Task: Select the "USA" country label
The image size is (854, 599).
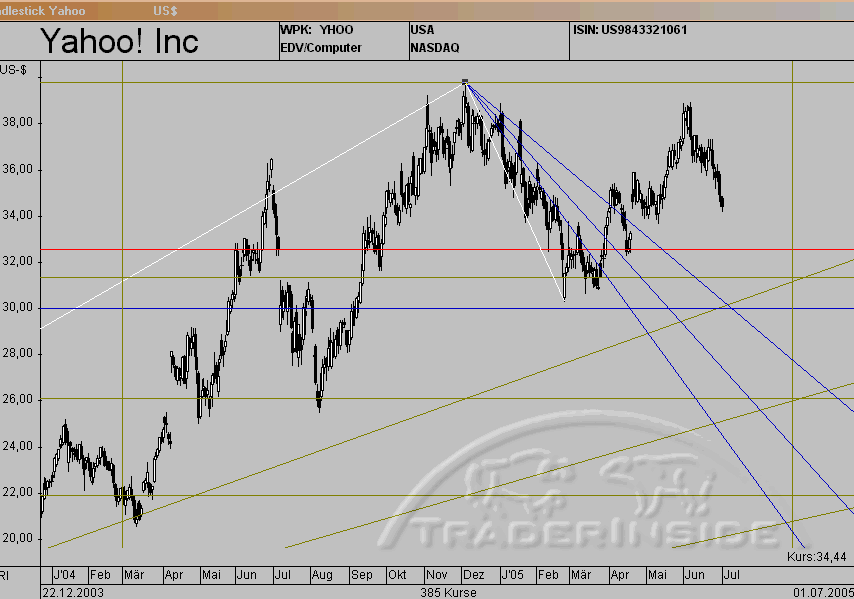Action: pyautogui.click(x=423, y=30)
